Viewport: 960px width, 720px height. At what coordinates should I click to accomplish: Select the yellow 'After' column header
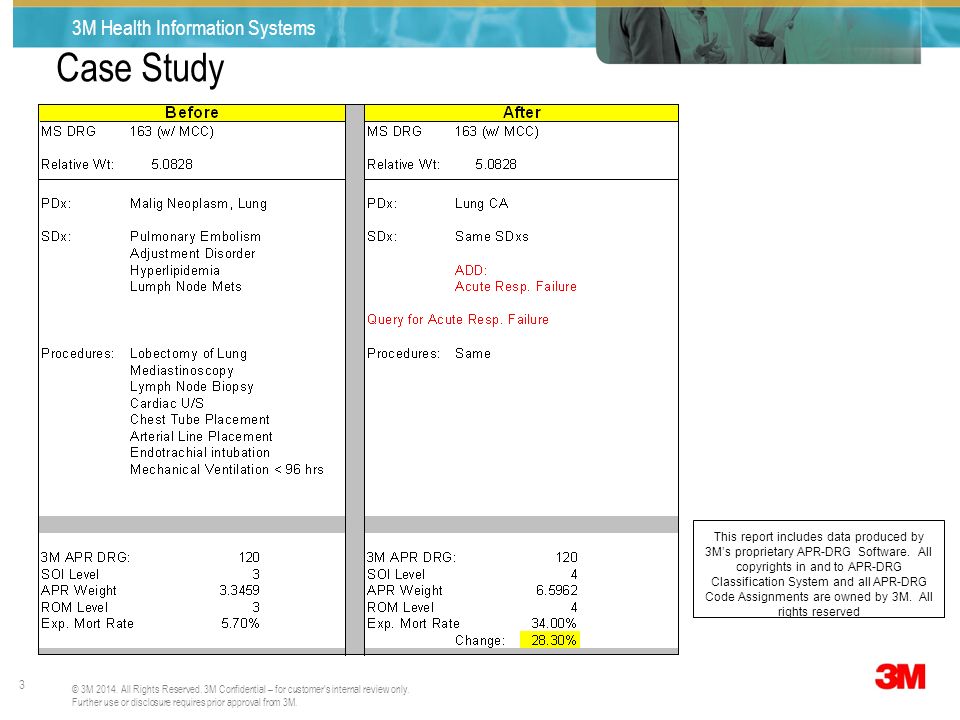pyautogui.click(x=522, y=113)
